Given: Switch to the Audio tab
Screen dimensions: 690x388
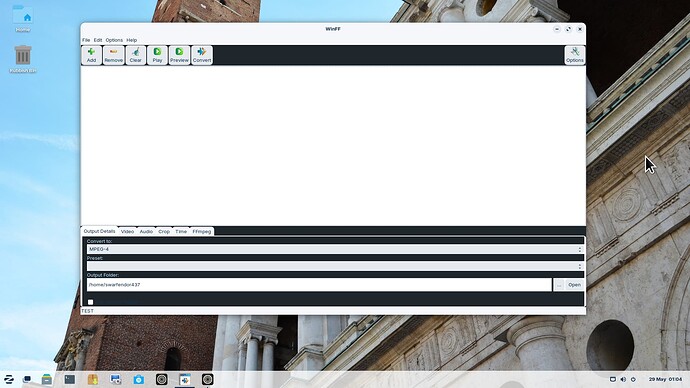Looking at the screenshot, I should pos(146,231).
